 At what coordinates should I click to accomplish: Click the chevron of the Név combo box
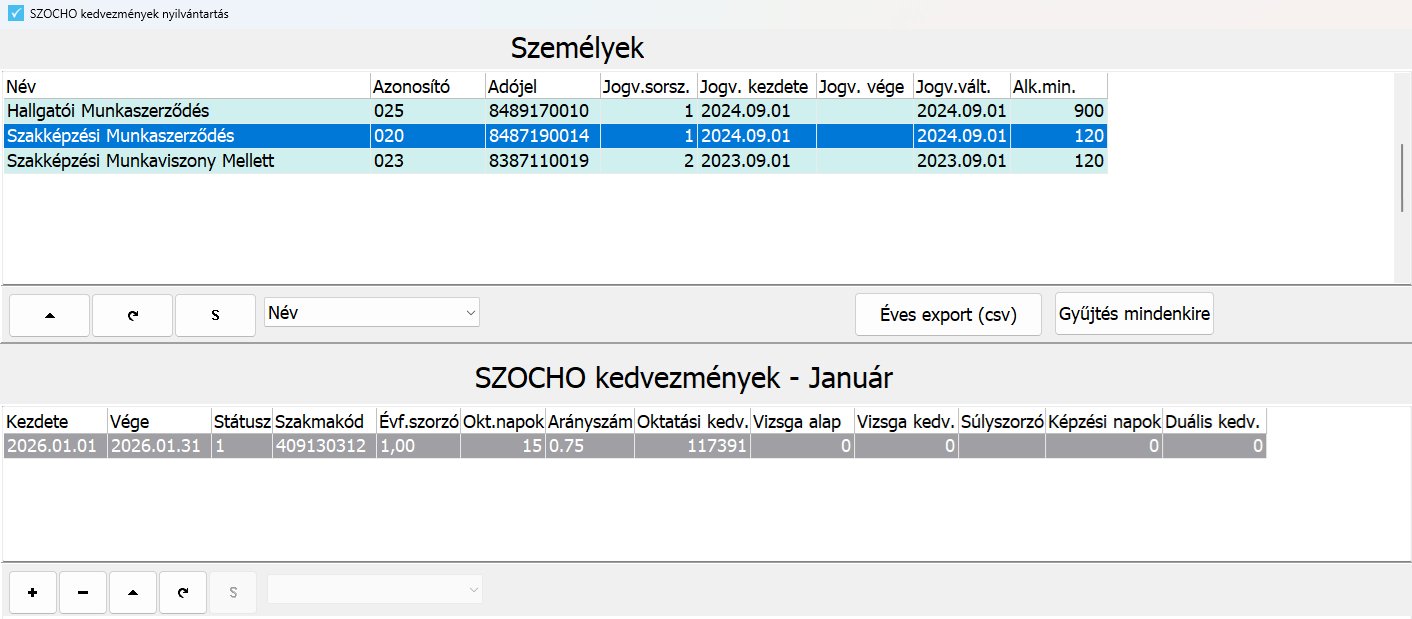(468, 311)
